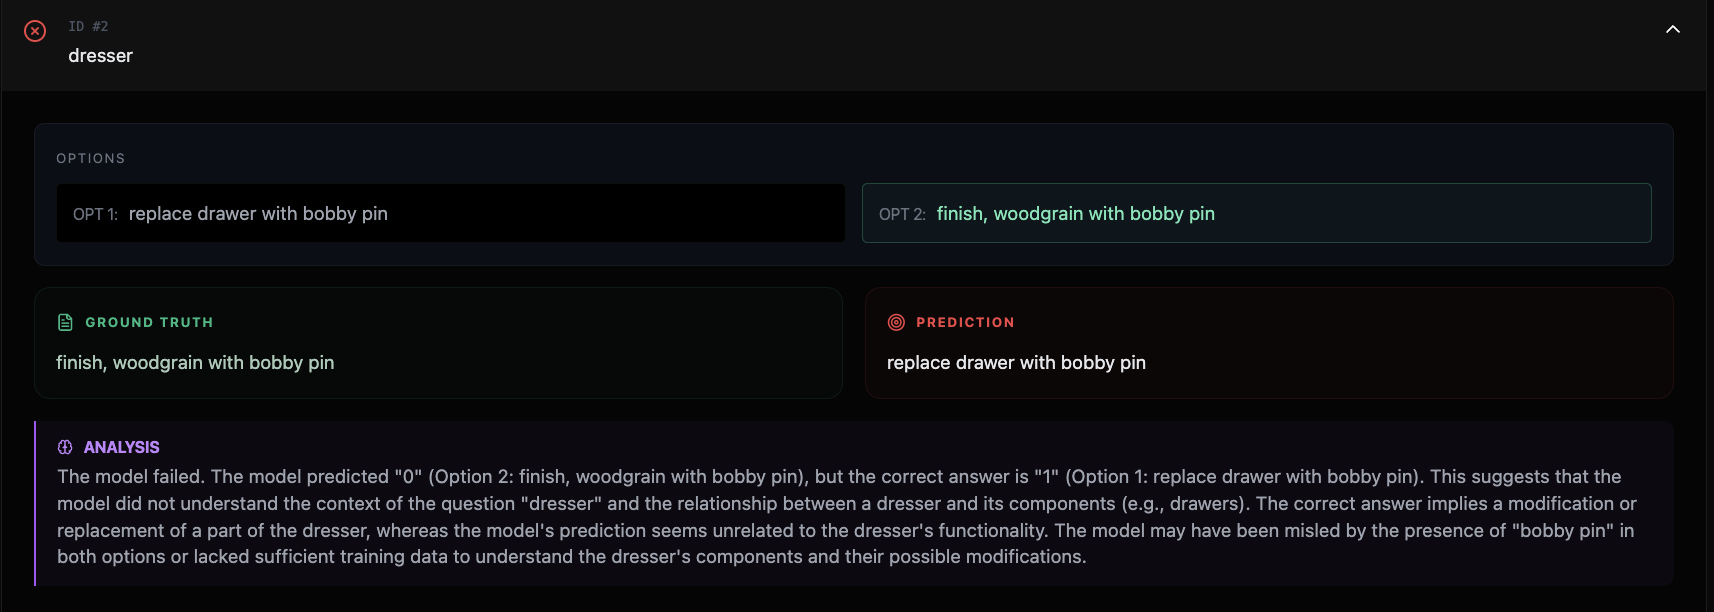
Task: Click the 'OPT 1:' label
Action: tap(95, 214)
